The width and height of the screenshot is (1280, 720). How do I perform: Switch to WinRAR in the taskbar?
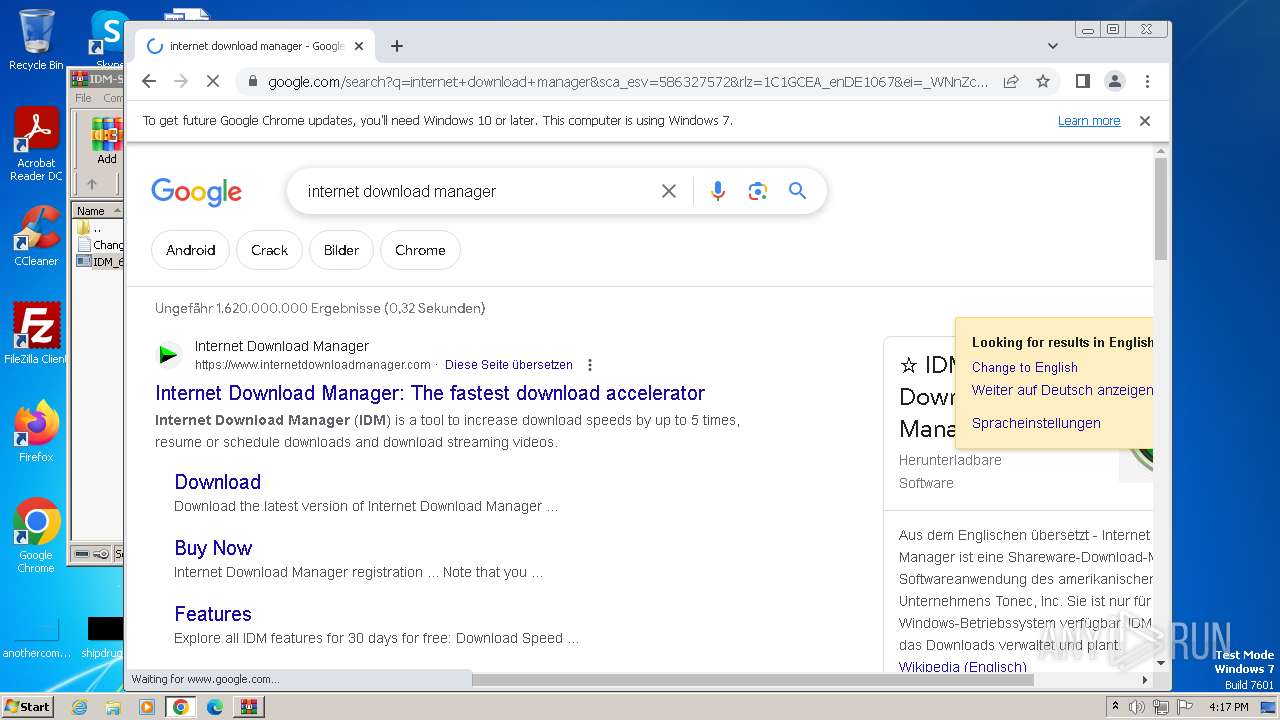point(248,707)
